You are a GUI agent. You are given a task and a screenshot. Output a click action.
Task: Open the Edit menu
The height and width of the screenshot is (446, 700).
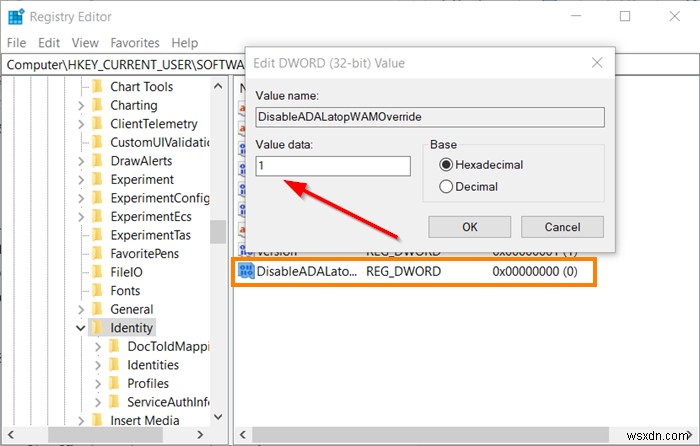click(x=49, y=43)
